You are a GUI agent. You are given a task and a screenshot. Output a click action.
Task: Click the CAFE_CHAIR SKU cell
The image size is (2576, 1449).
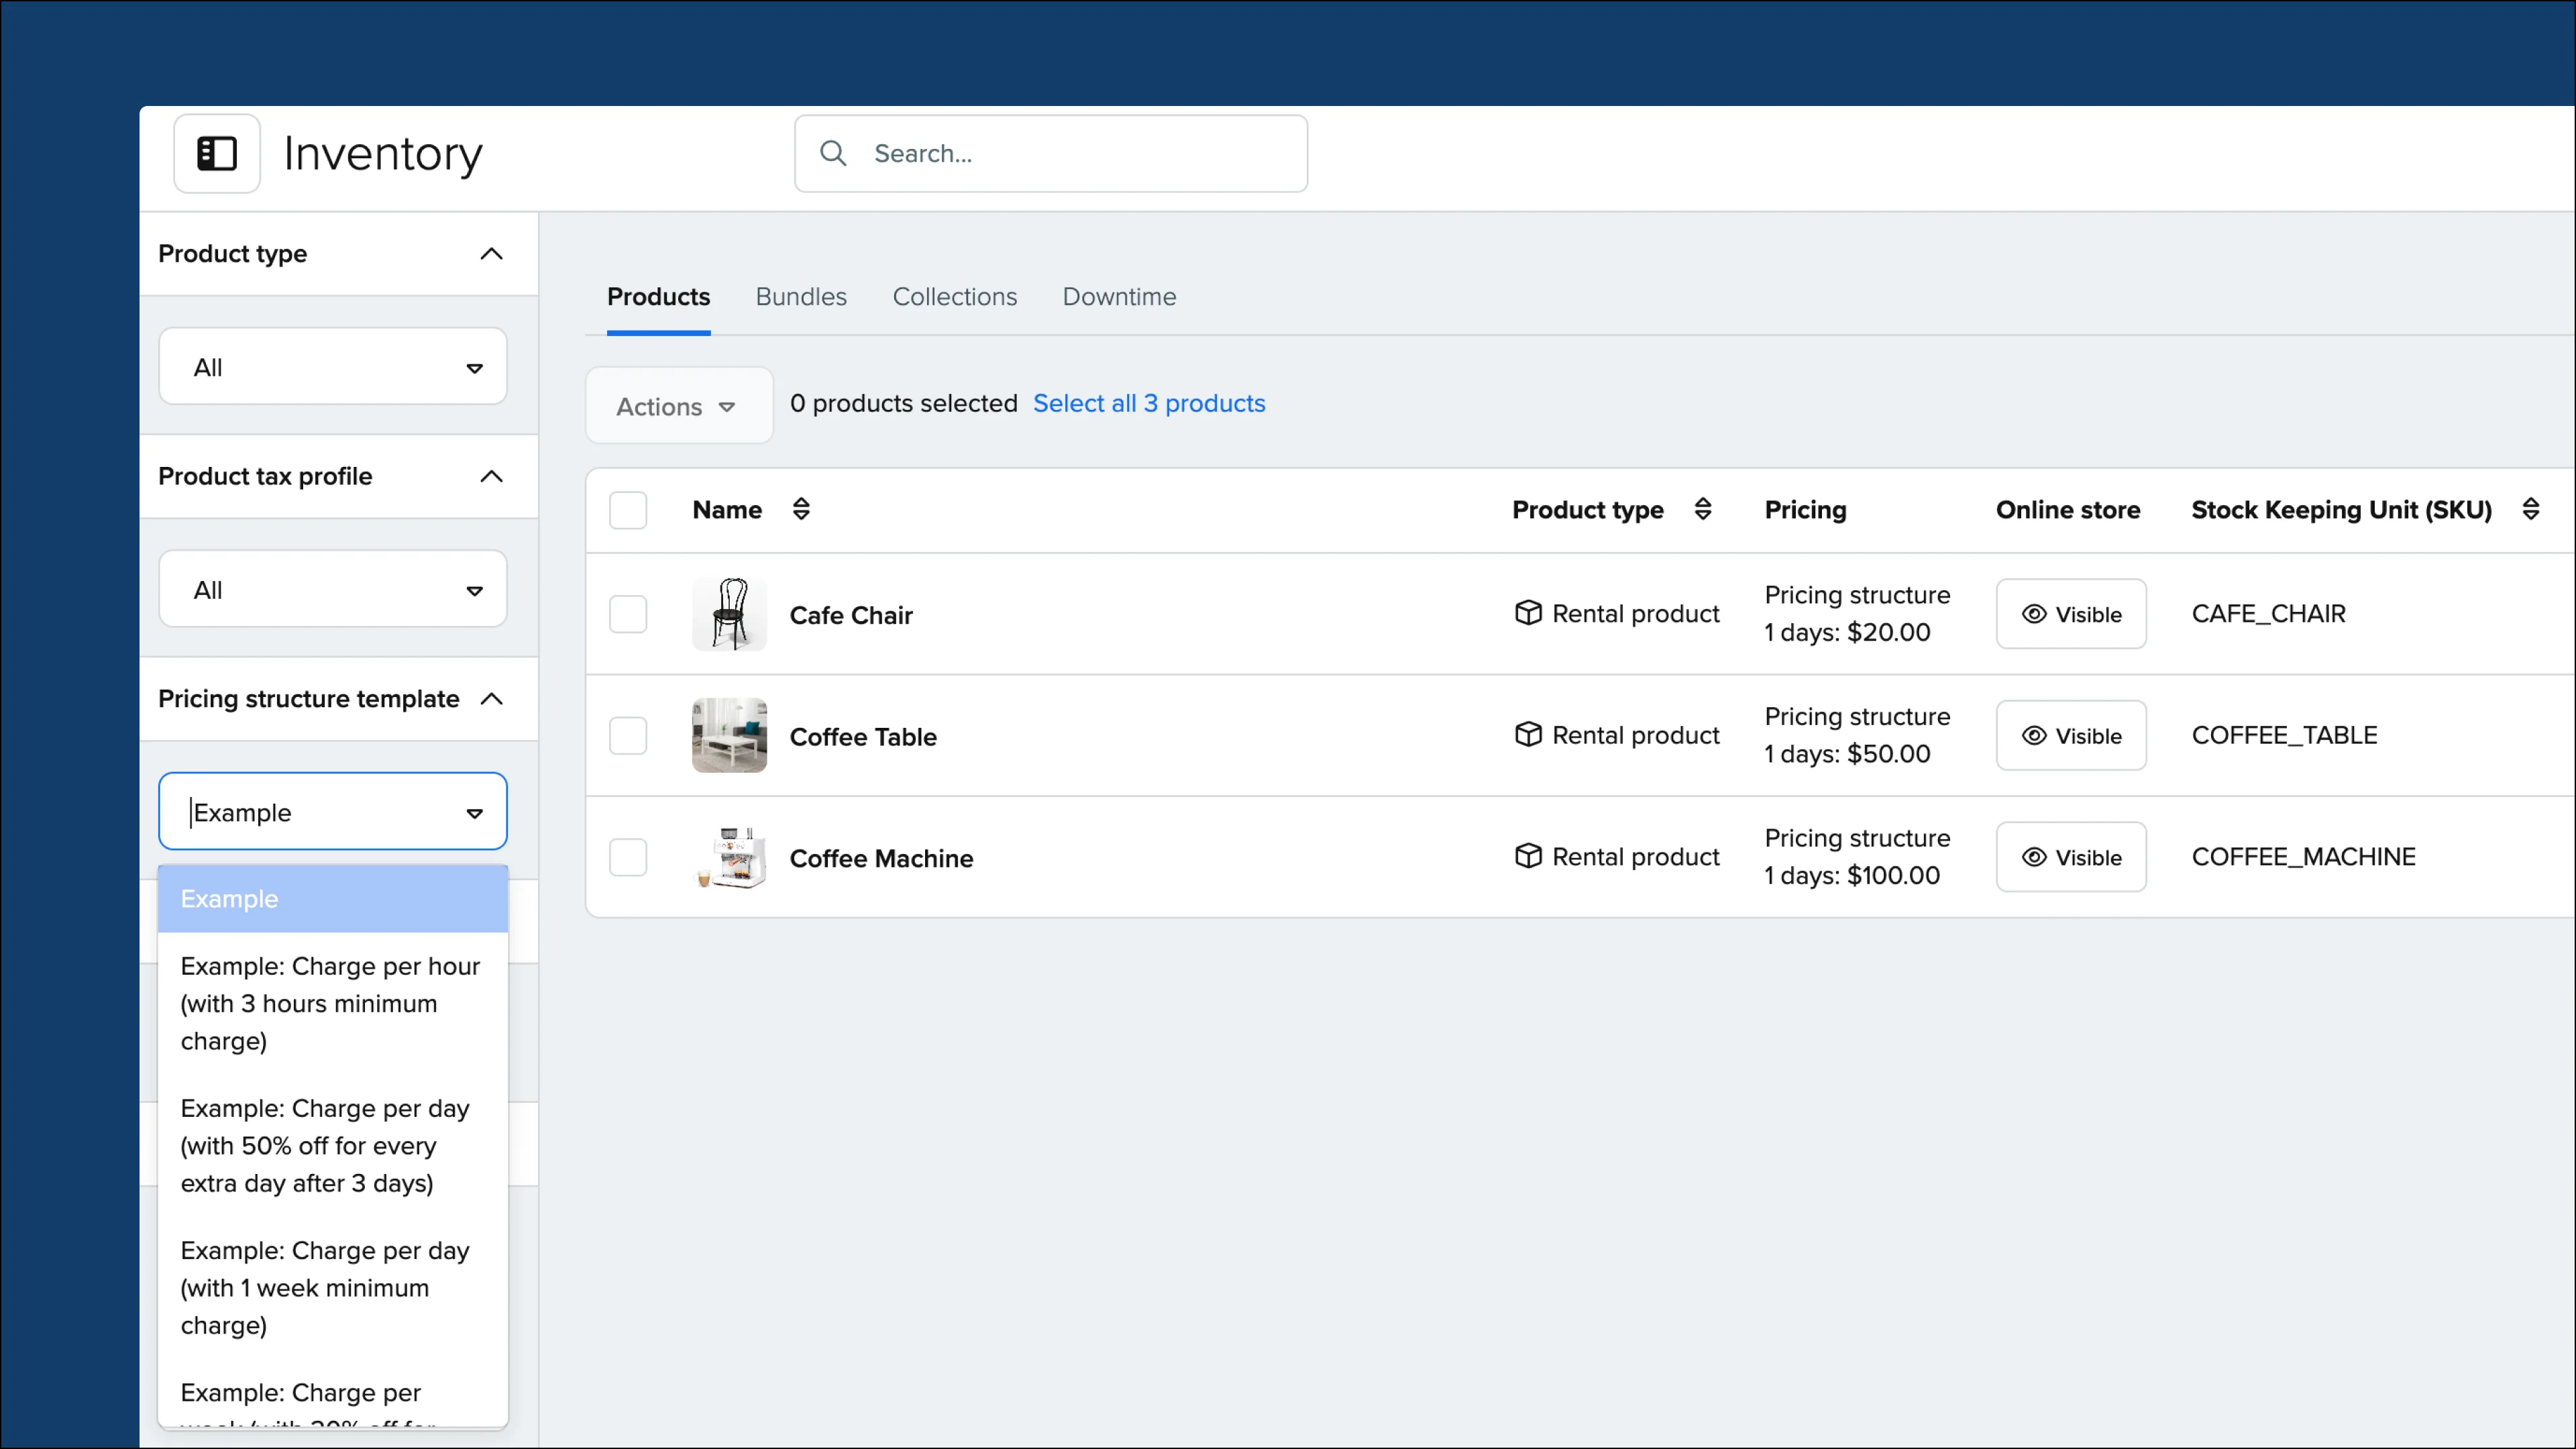click(2268, 613)
